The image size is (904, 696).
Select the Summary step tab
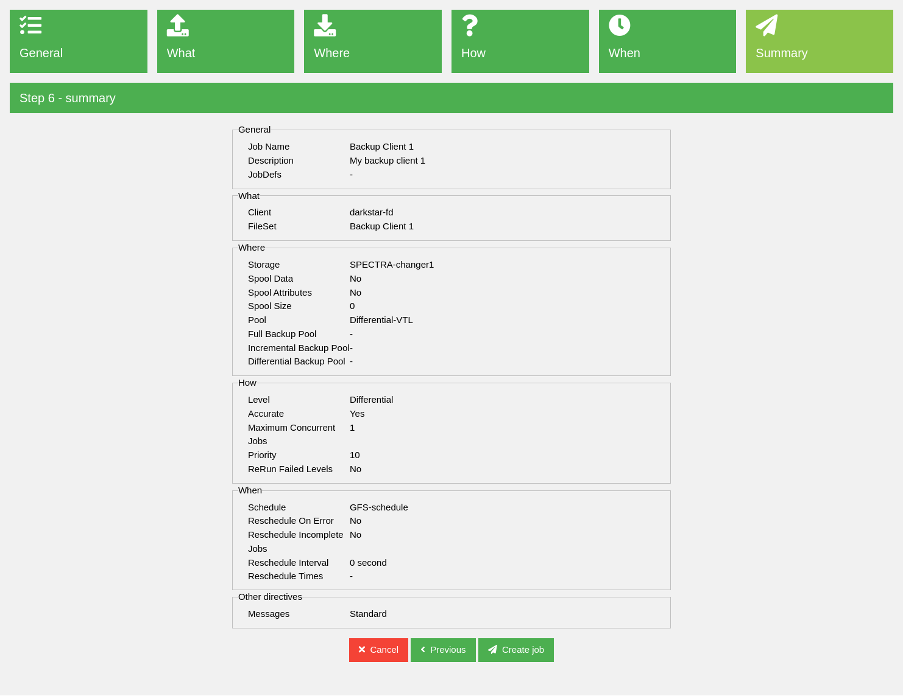click(819, 42)
